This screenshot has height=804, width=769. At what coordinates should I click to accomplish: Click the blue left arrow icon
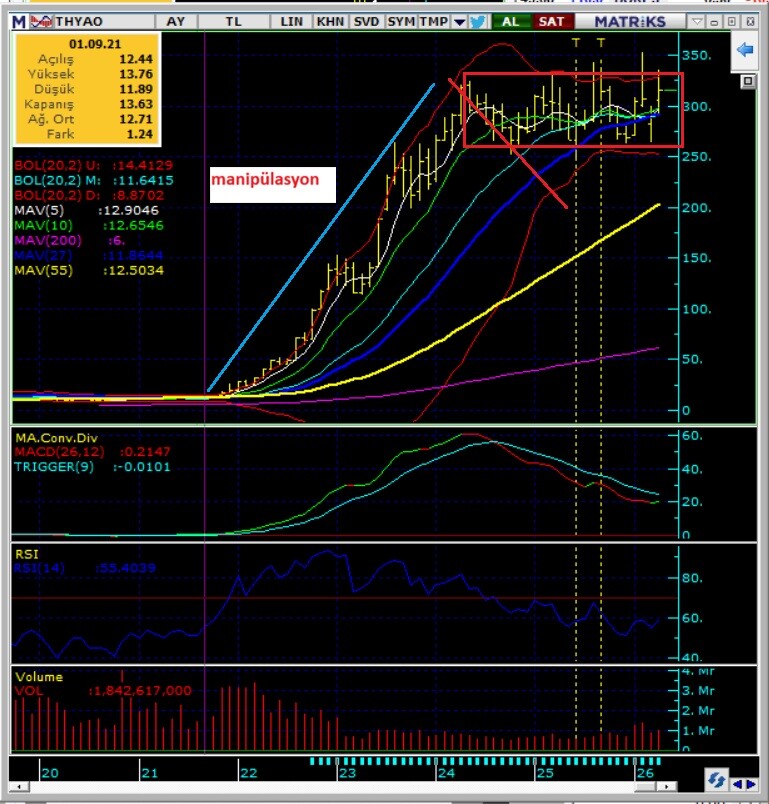[744, 50]
